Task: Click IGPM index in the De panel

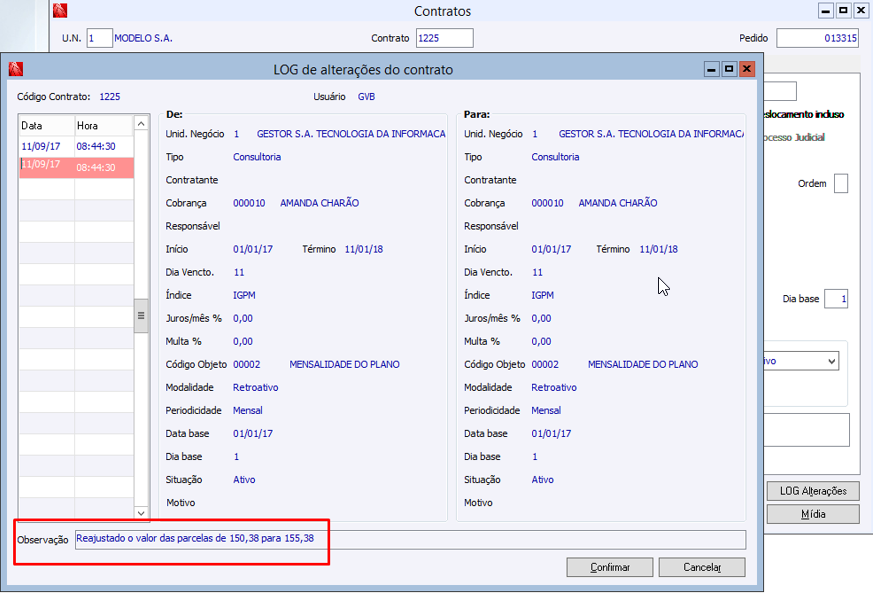Action: pos(244,295)
